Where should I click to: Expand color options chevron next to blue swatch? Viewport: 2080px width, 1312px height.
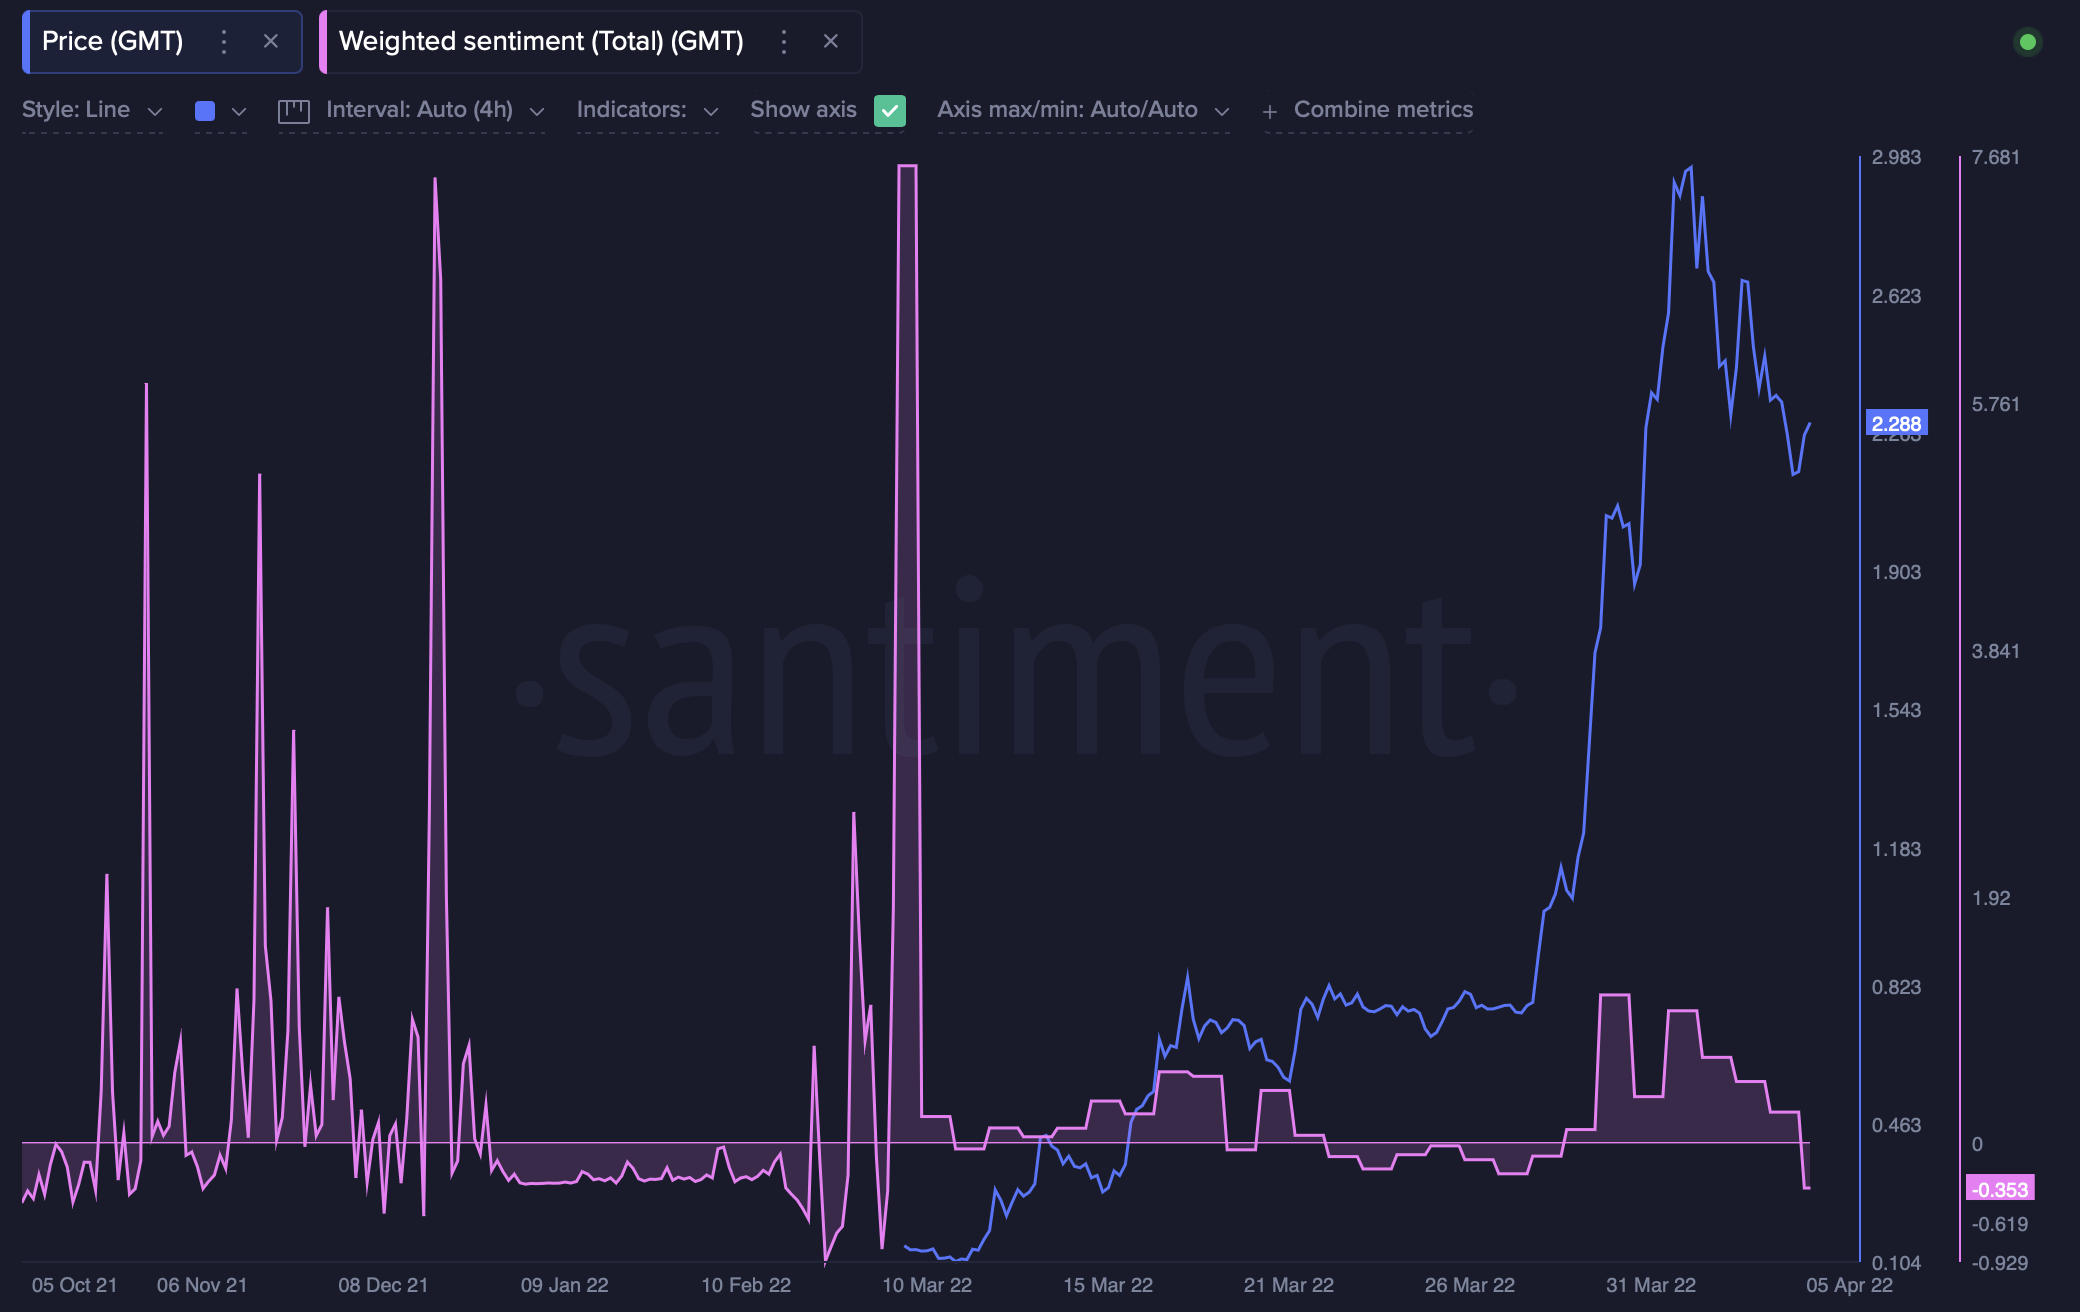pos(239,112)
